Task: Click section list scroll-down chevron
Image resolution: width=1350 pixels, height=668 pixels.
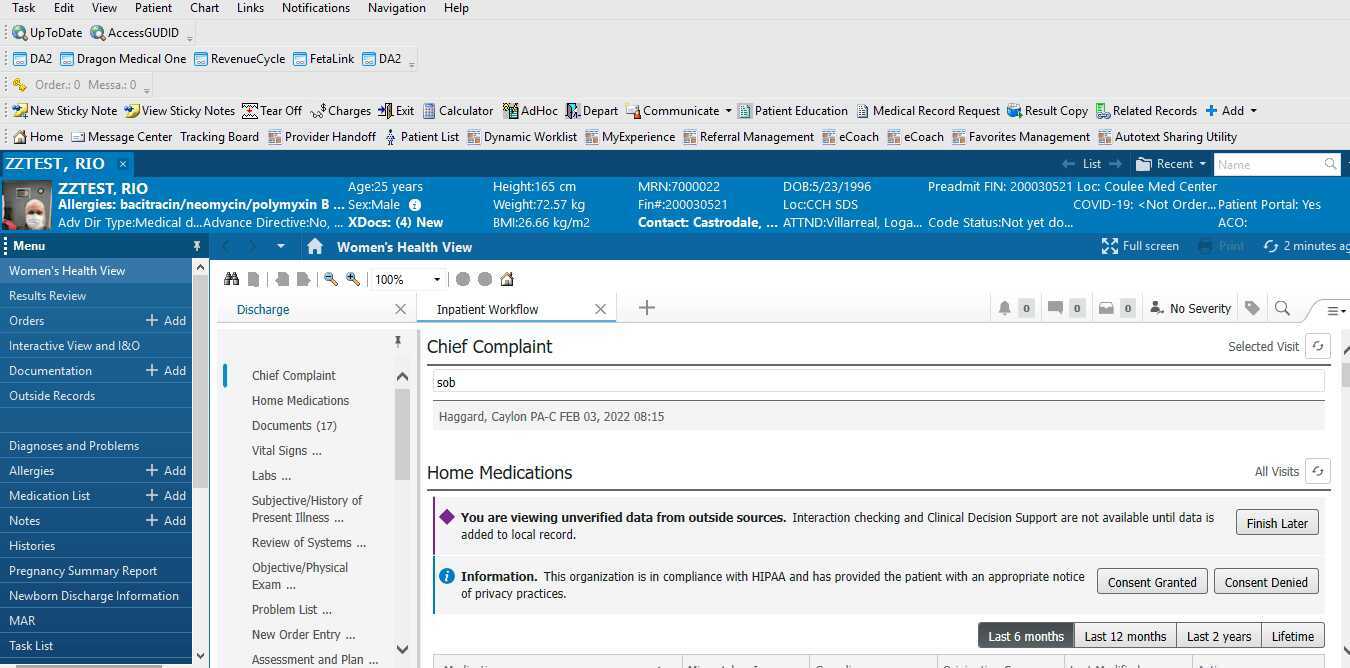Action: pos(402,648)
